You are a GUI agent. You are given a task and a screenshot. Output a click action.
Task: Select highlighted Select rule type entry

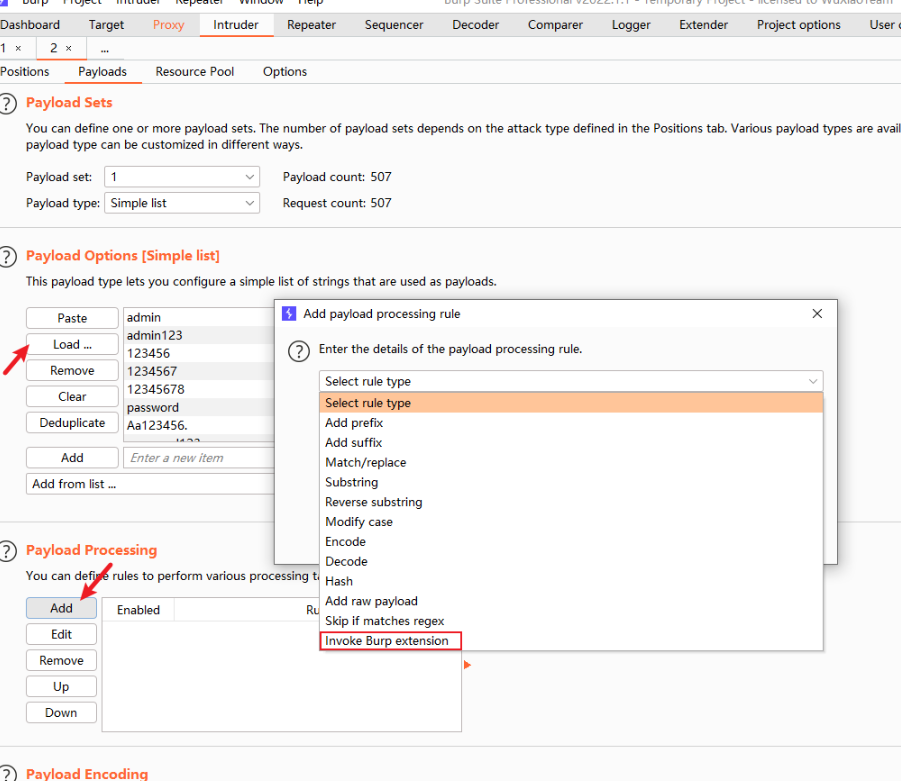[x=571, y=403]
